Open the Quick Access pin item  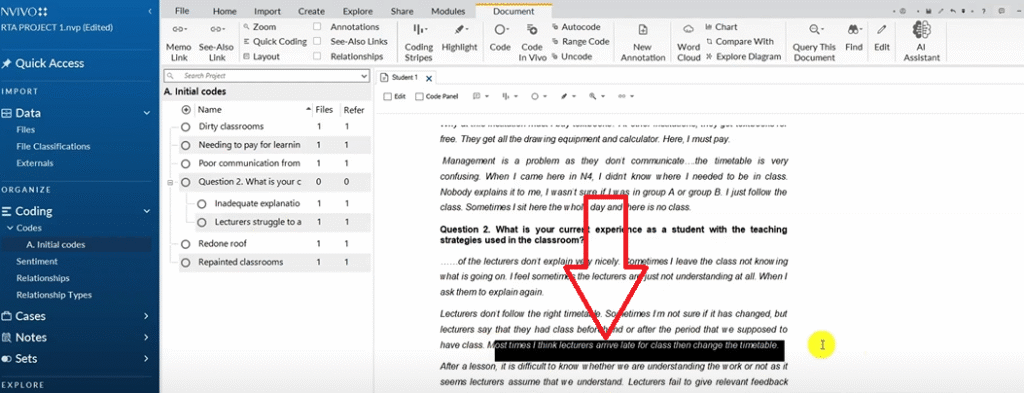[43, 63]
